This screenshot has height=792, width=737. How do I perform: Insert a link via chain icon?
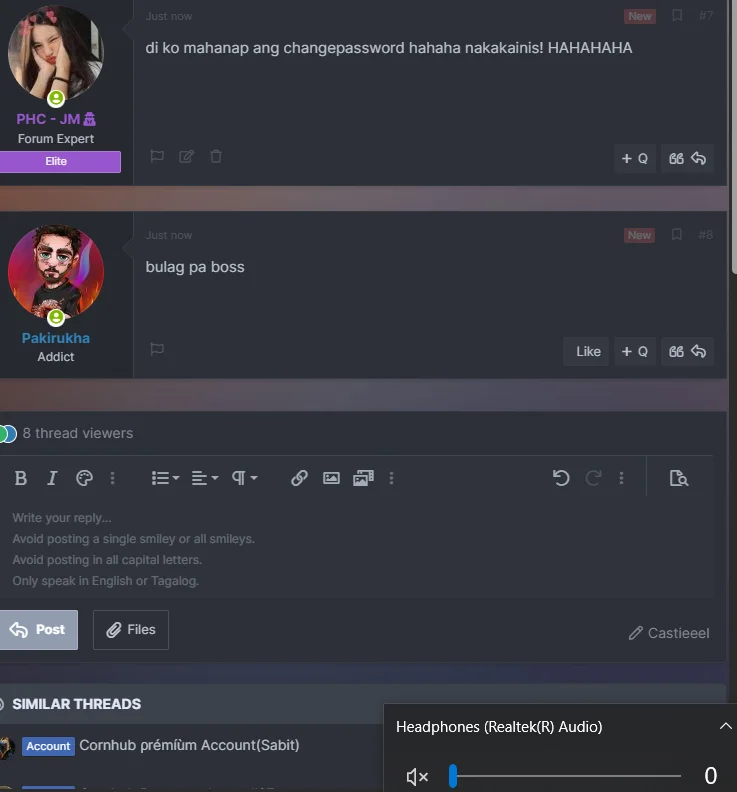pos(299,478)
